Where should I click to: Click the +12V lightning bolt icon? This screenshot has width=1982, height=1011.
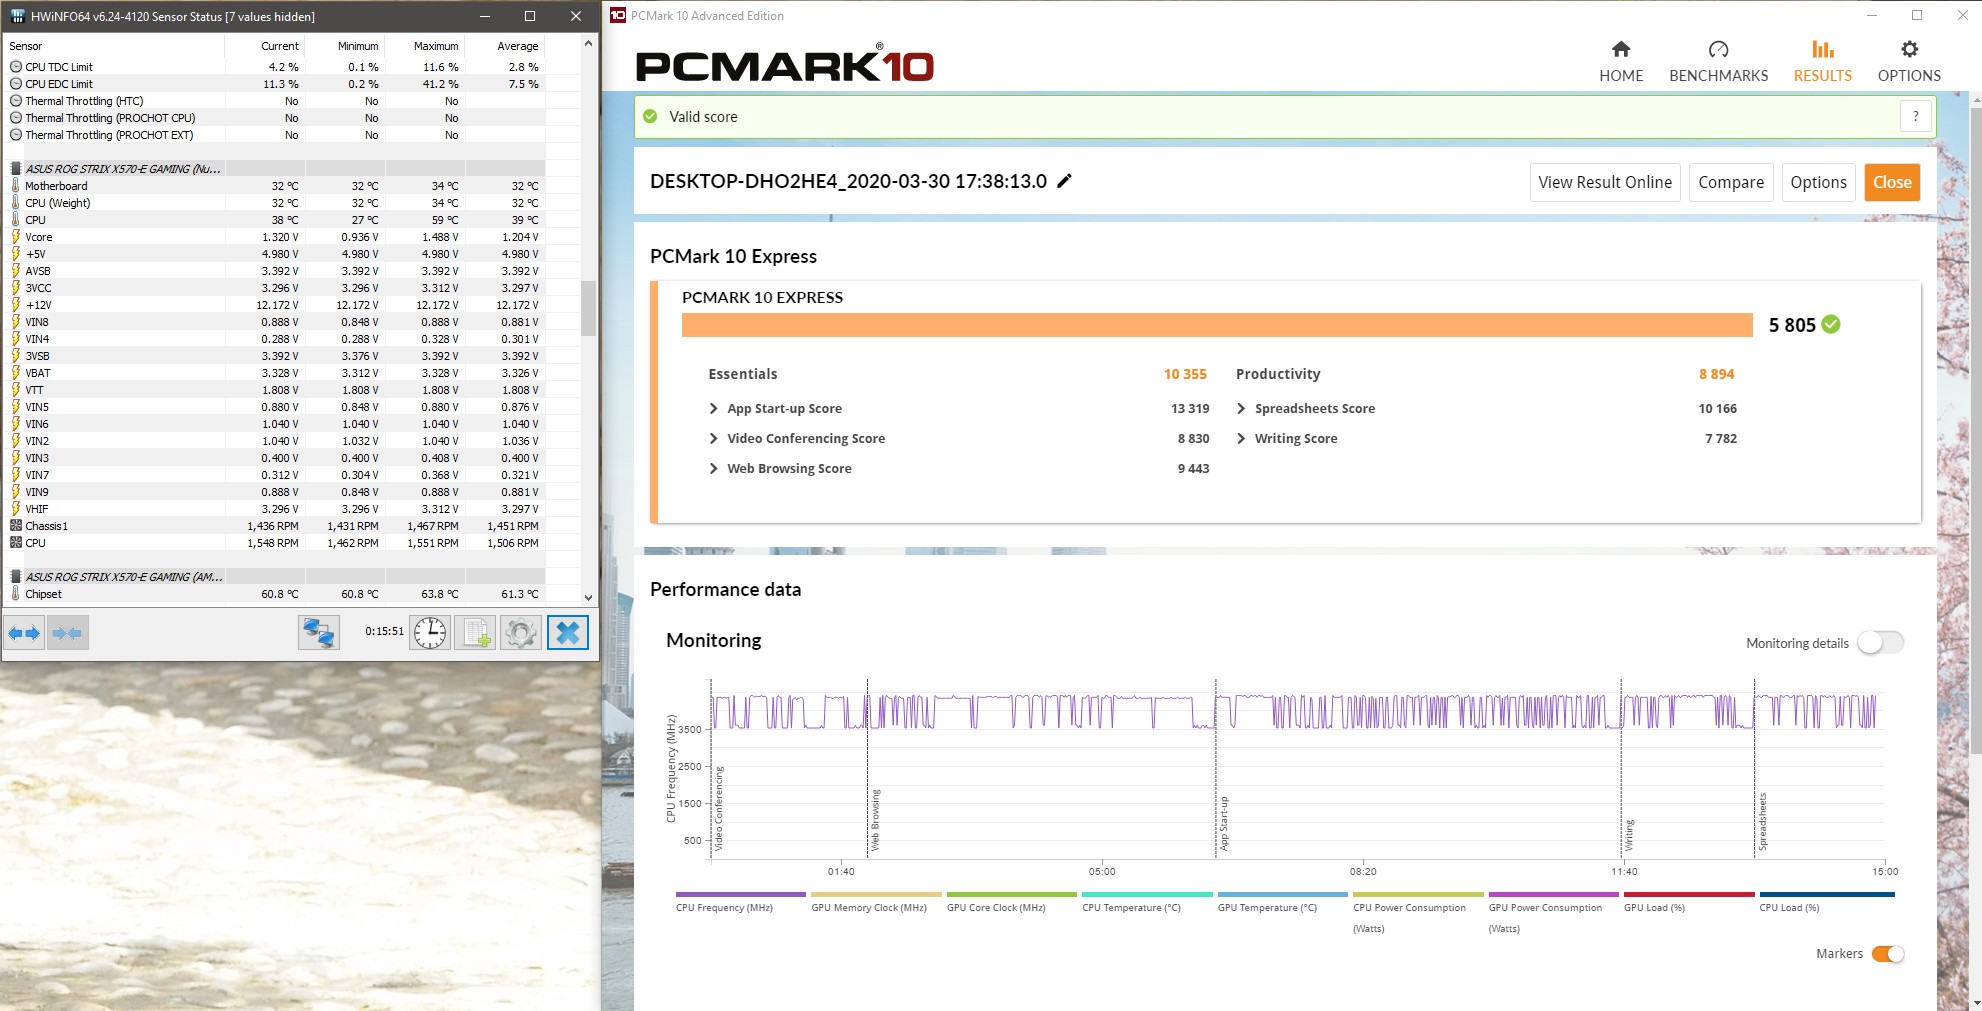[16, 305]
